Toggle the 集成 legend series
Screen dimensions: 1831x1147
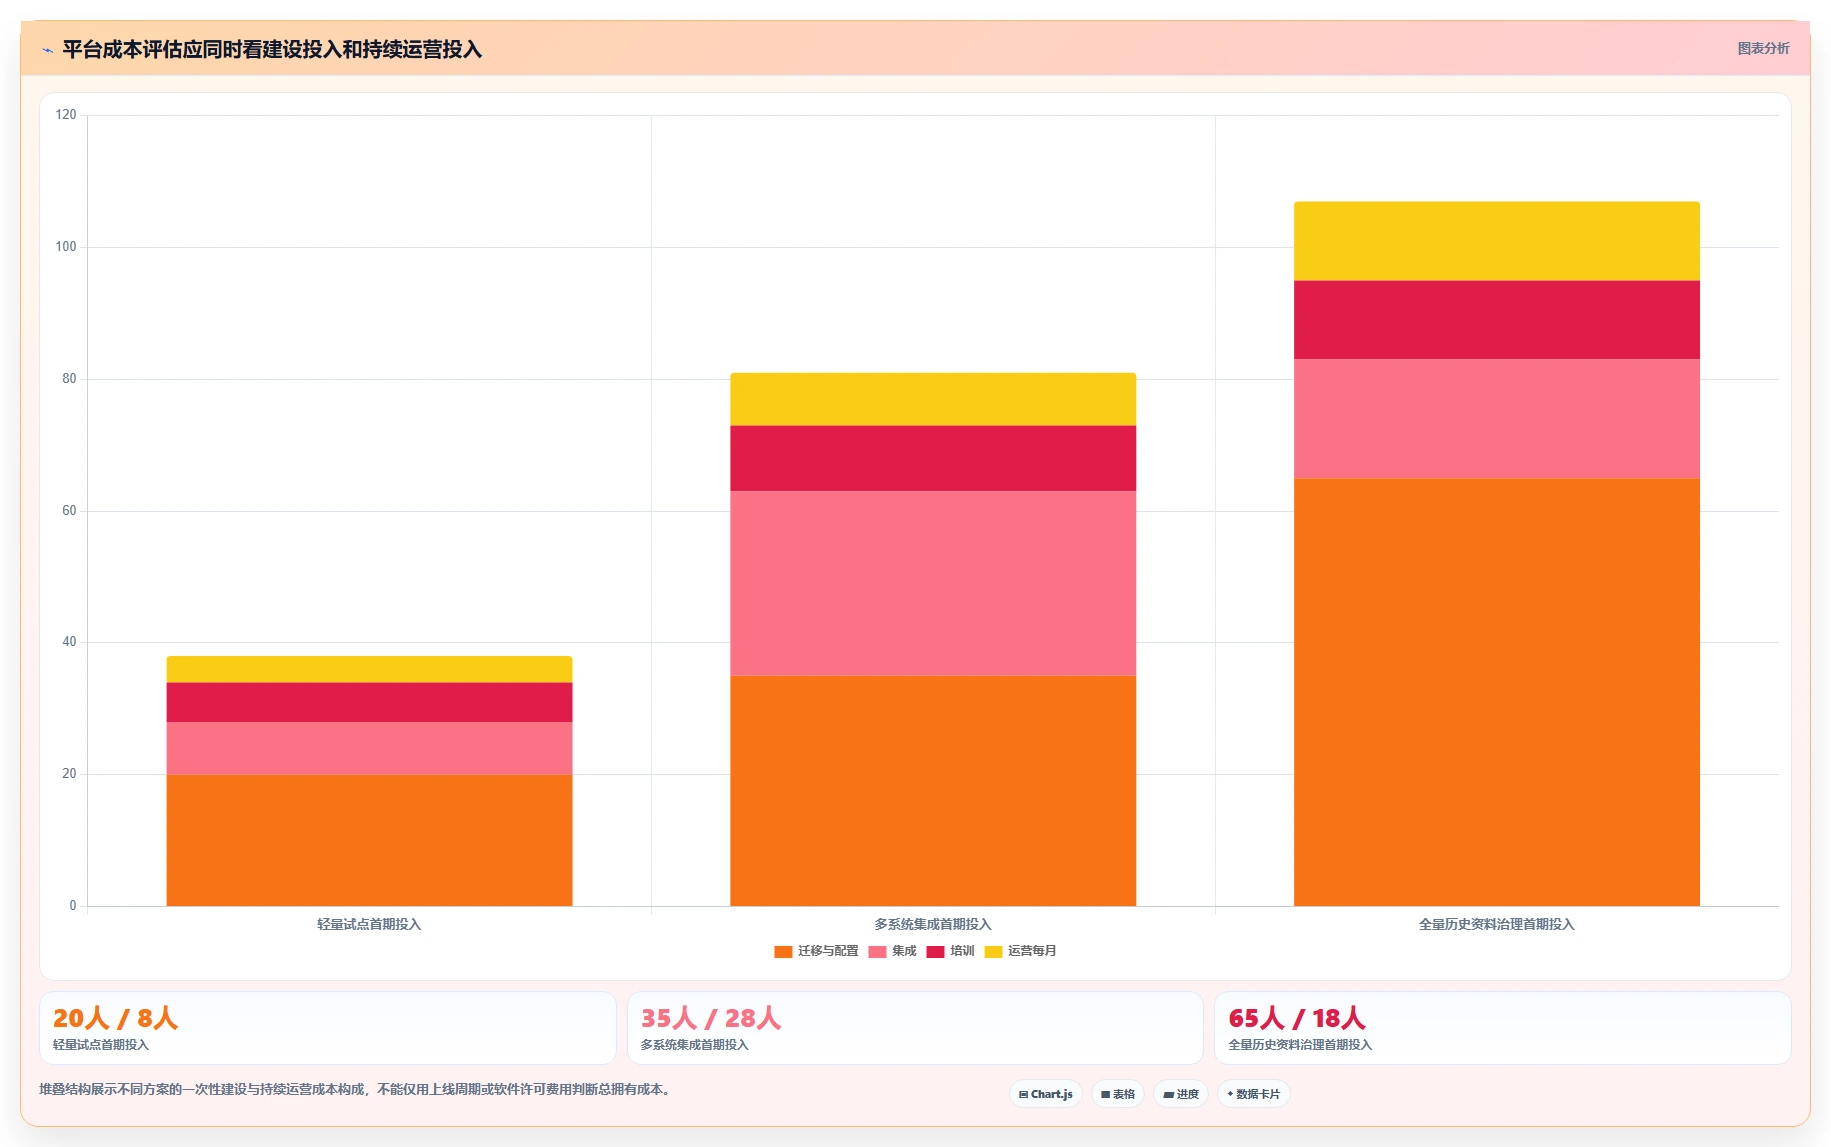tap(892, 951)
